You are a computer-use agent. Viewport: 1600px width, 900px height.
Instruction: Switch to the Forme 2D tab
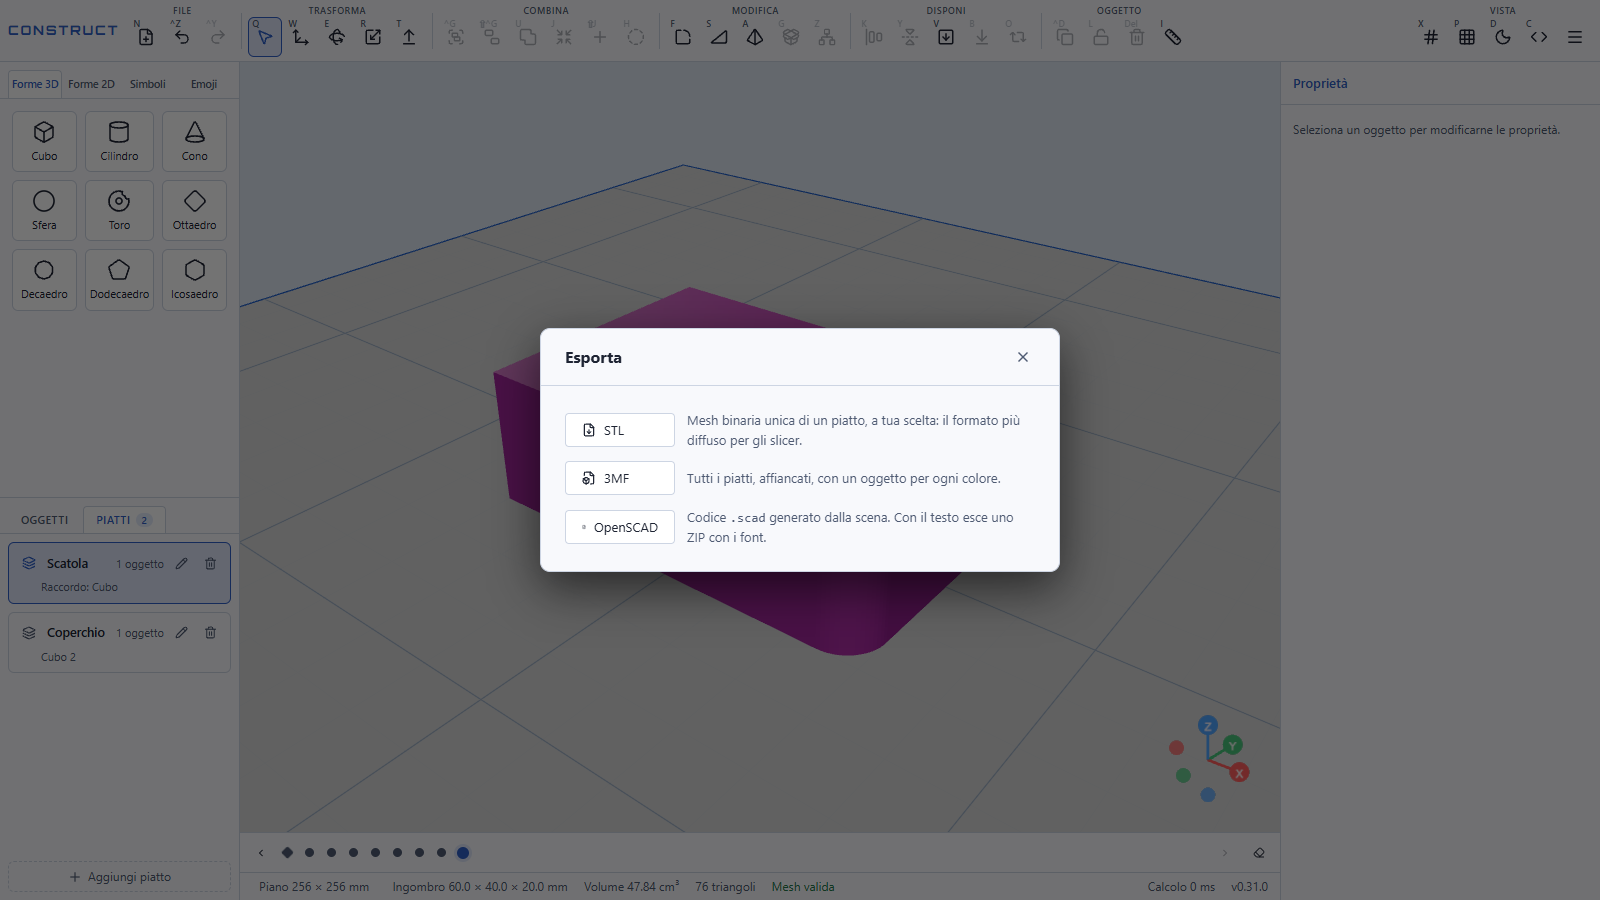[x=91, y=84]
